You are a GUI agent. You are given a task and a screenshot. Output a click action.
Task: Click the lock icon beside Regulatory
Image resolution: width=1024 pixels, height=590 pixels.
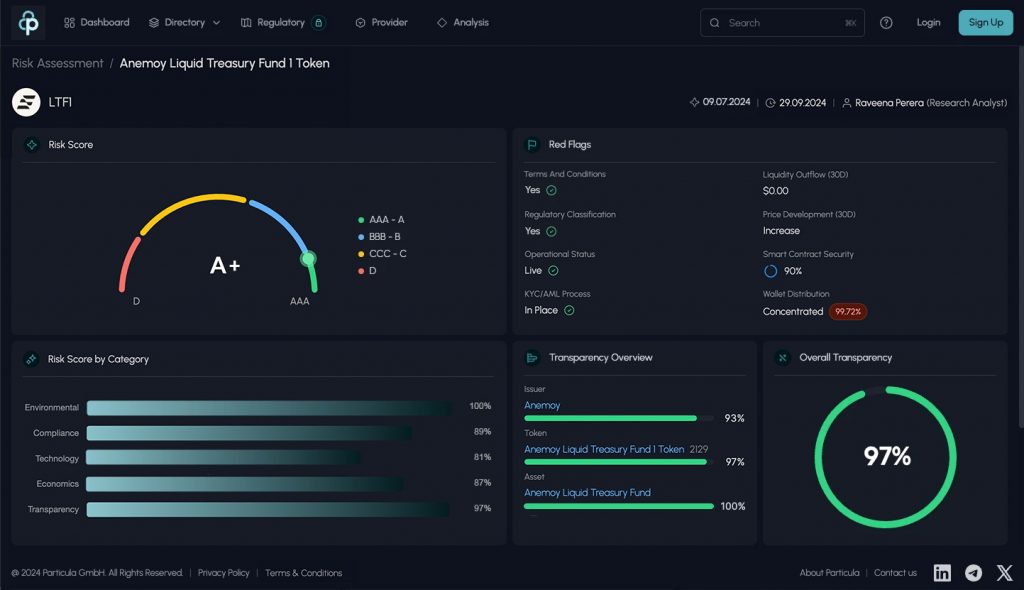pos(319,23)
